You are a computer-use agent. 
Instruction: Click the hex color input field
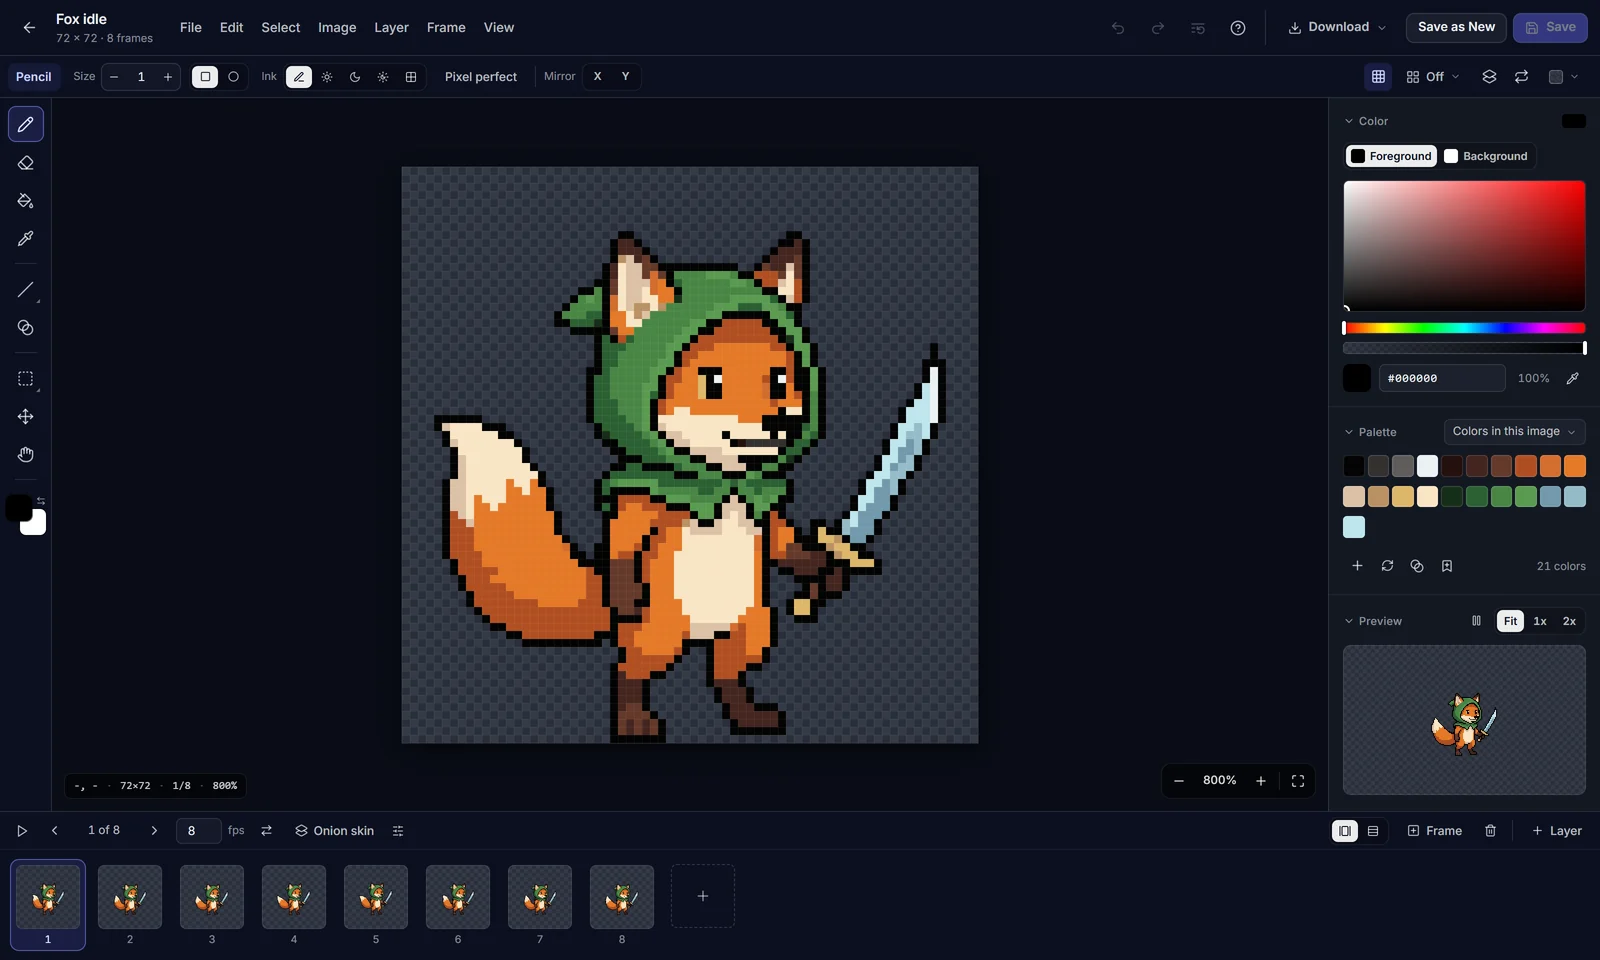pyautogui.click(x=1442, y=378)
